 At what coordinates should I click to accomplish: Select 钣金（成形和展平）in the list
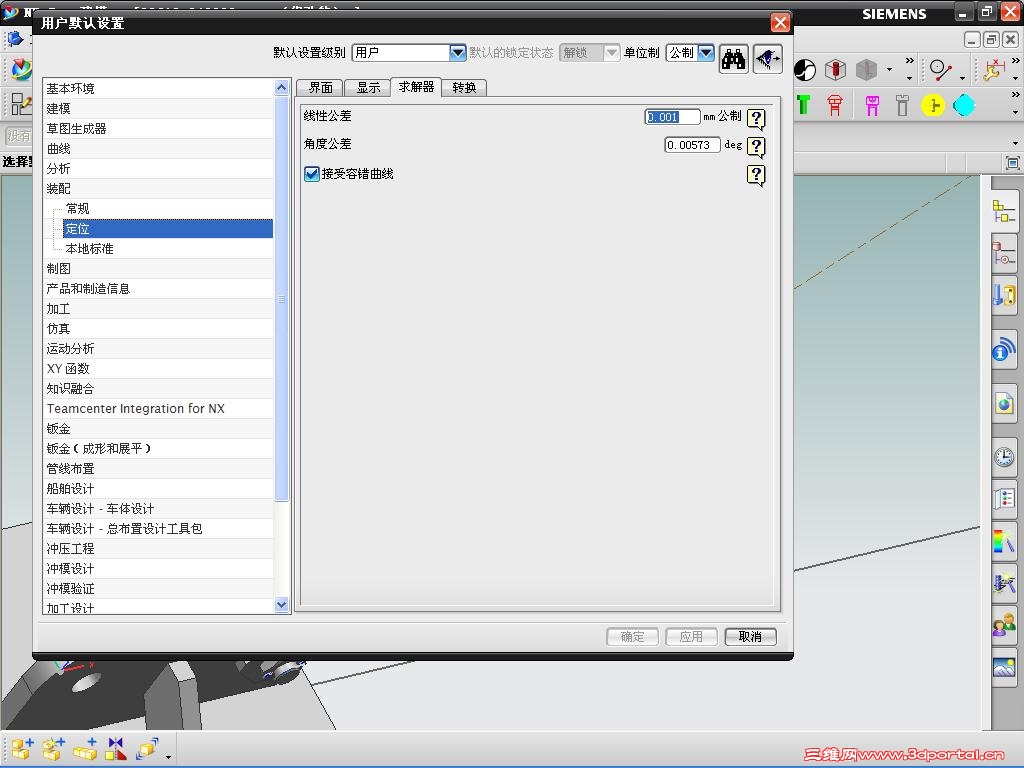pyautogui.click(x=159, y=449)
